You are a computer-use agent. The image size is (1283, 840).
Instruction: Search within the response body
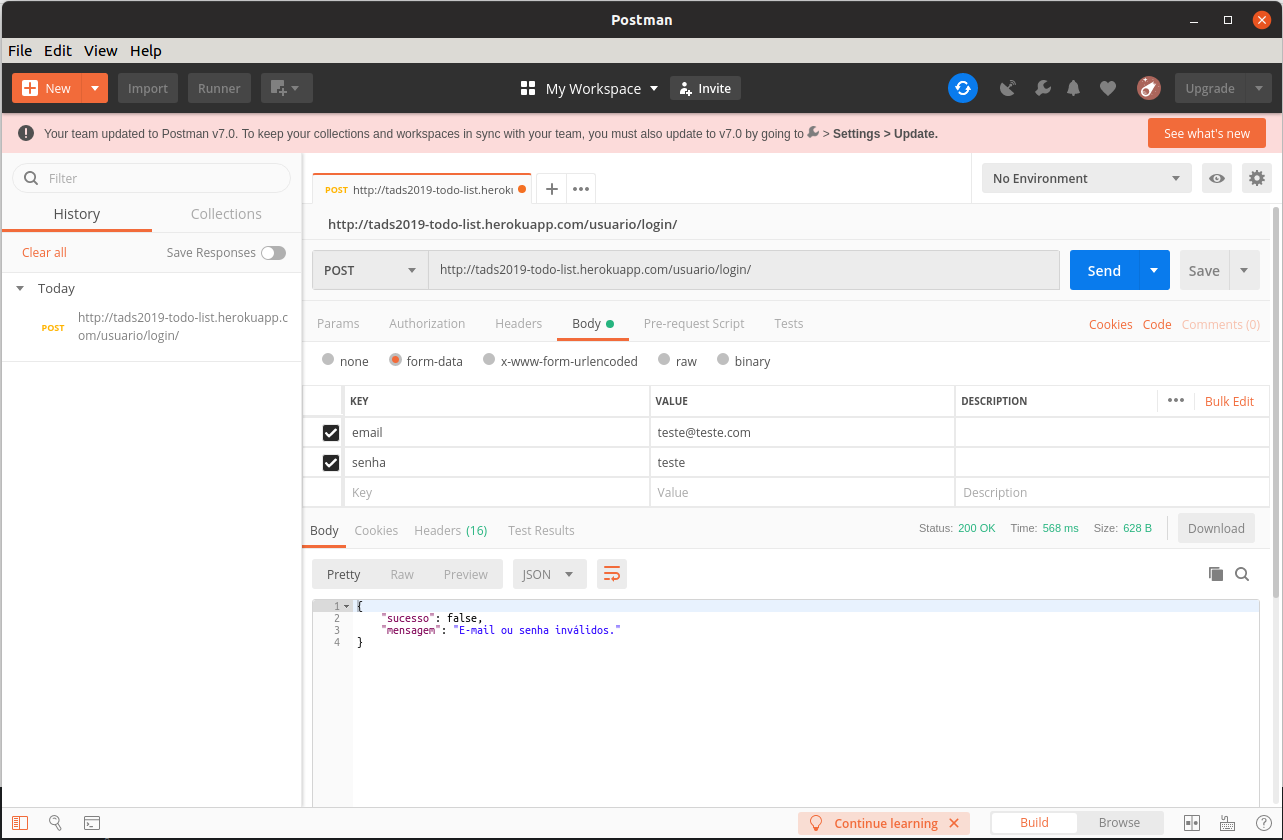(x=1242, y=574)
